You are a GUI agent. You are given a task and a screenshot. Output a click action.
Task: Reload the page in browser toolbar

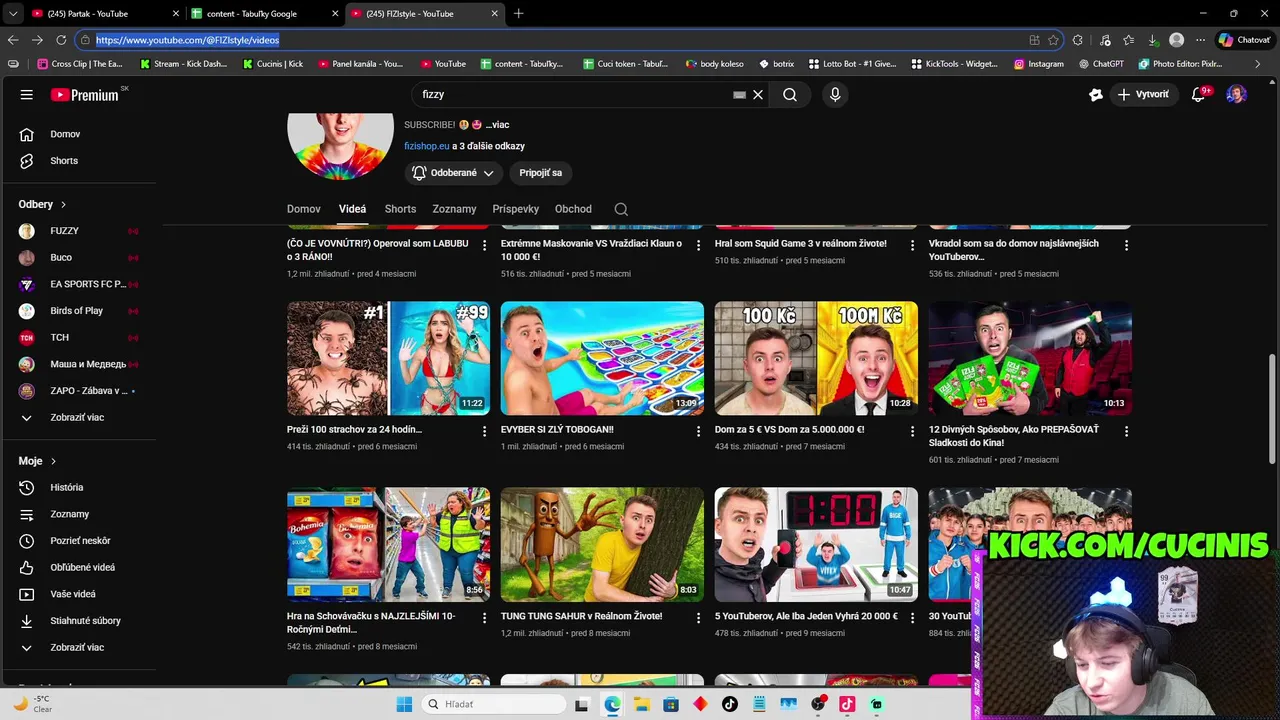(61, 40)
